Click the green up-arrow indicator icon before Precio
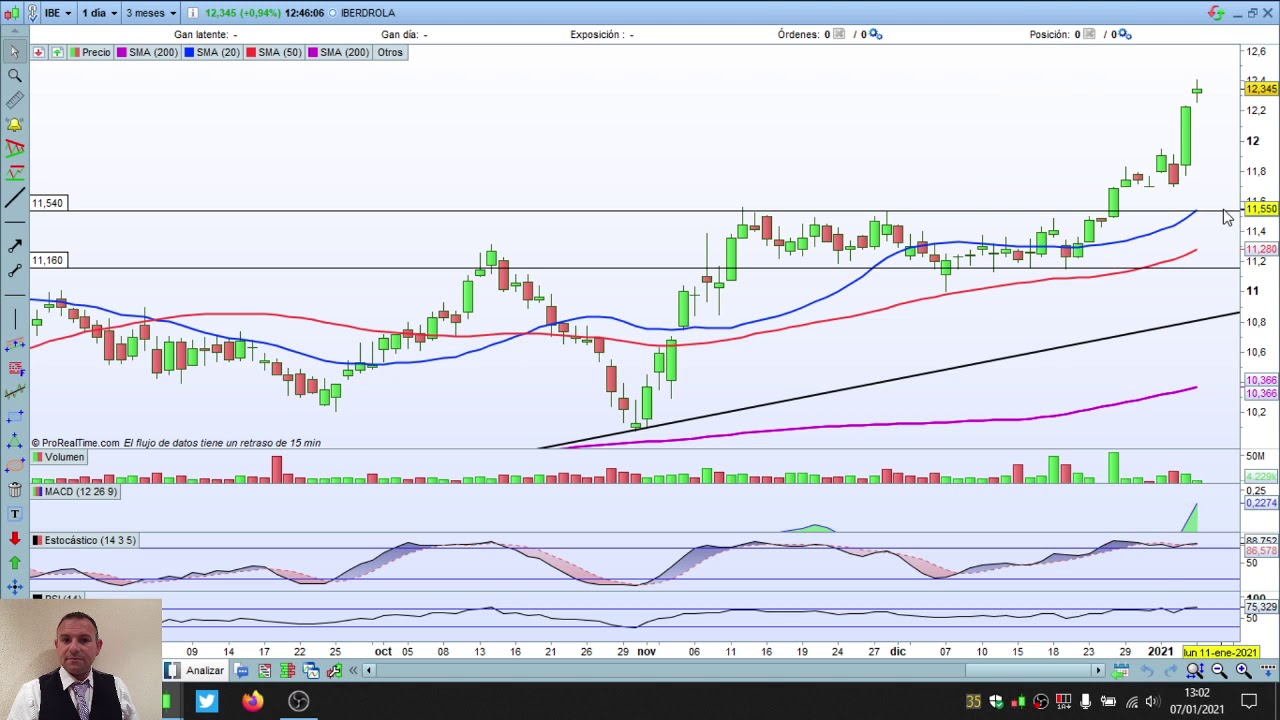 [x=57, y=52]
